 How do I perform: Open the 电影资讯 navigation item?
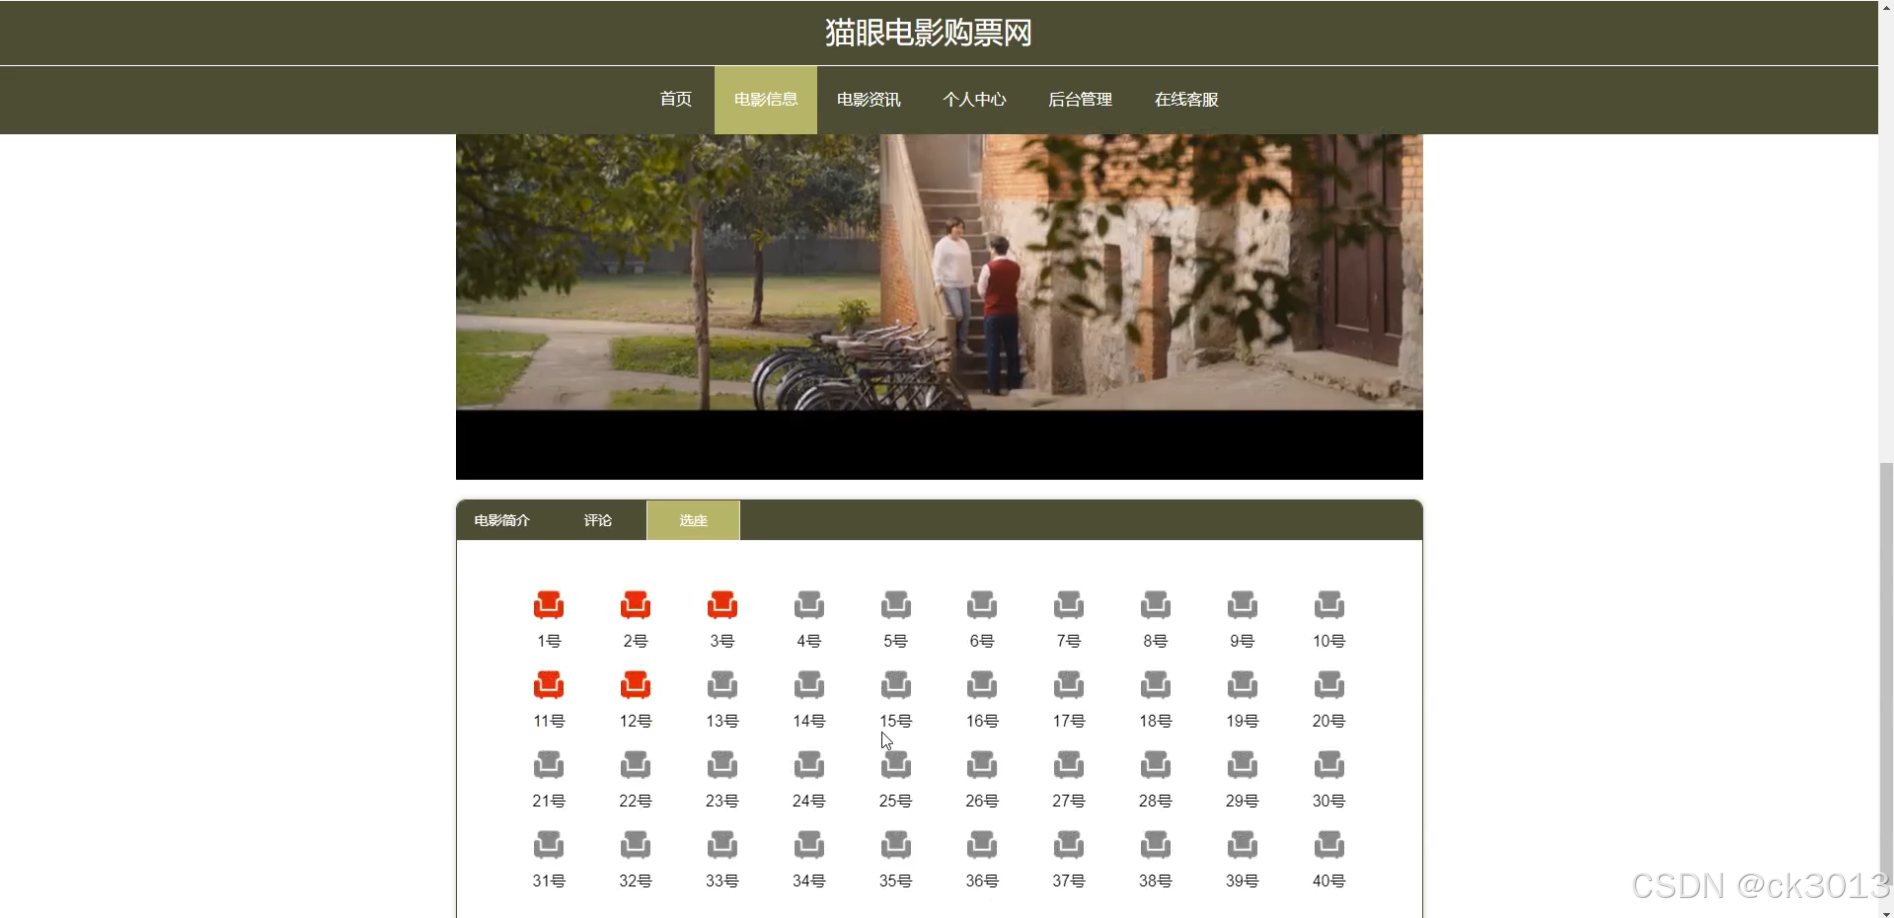869,99
